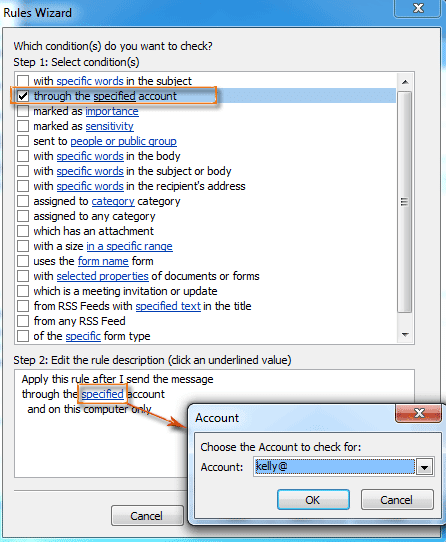Check 'with specific words in the subject' checkbox
This screenshot has width=446, height=542.
(23, 81)
